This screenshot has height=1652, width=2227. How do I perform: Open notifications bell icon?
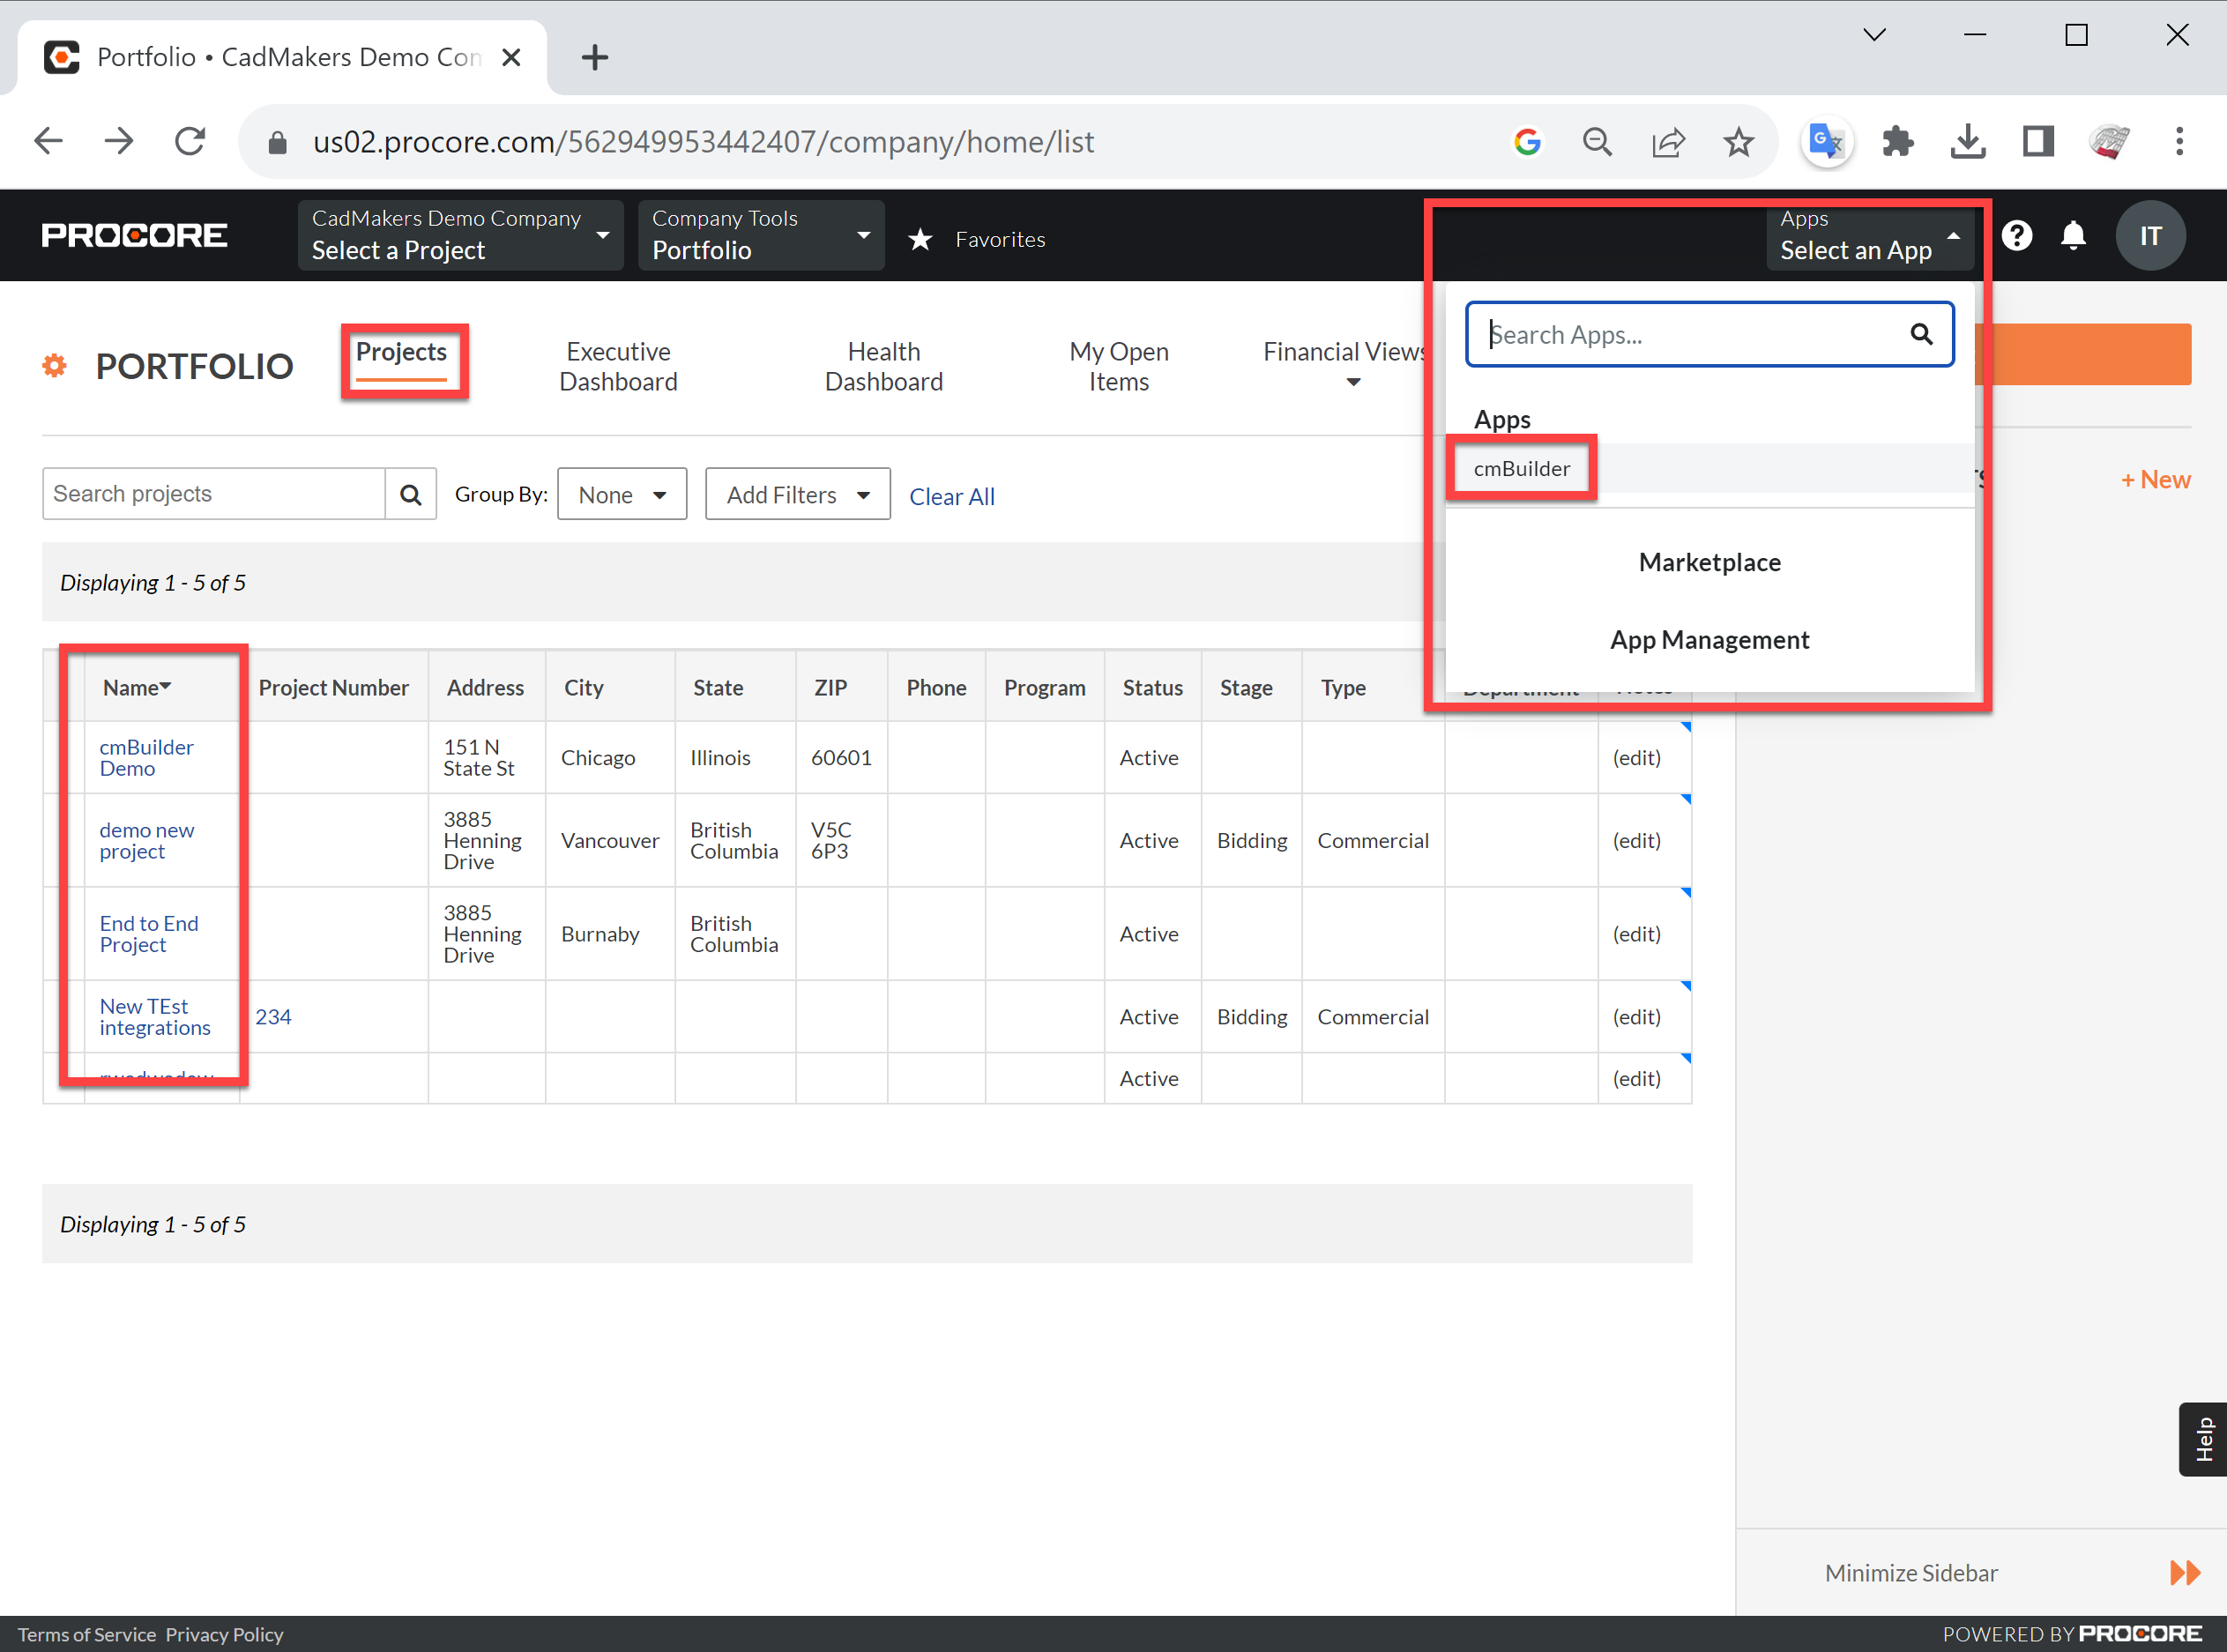[2073, 236]
